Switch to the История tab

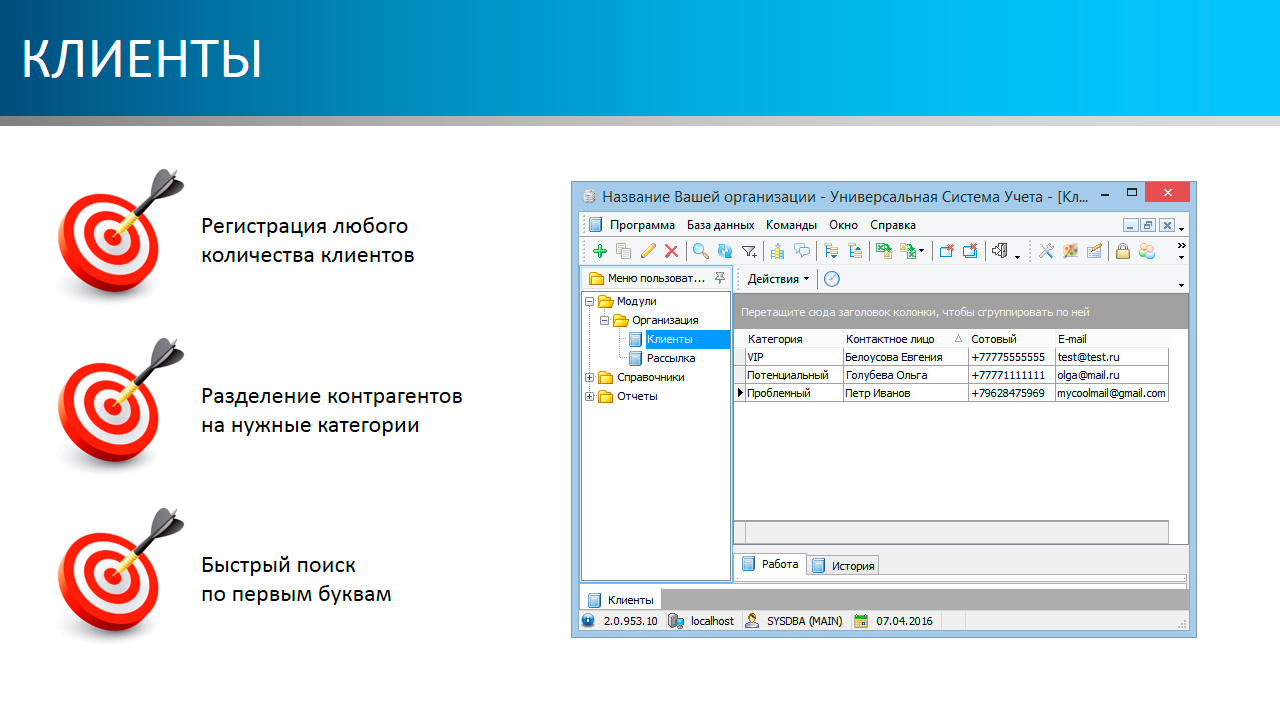(x=843, y=566)
